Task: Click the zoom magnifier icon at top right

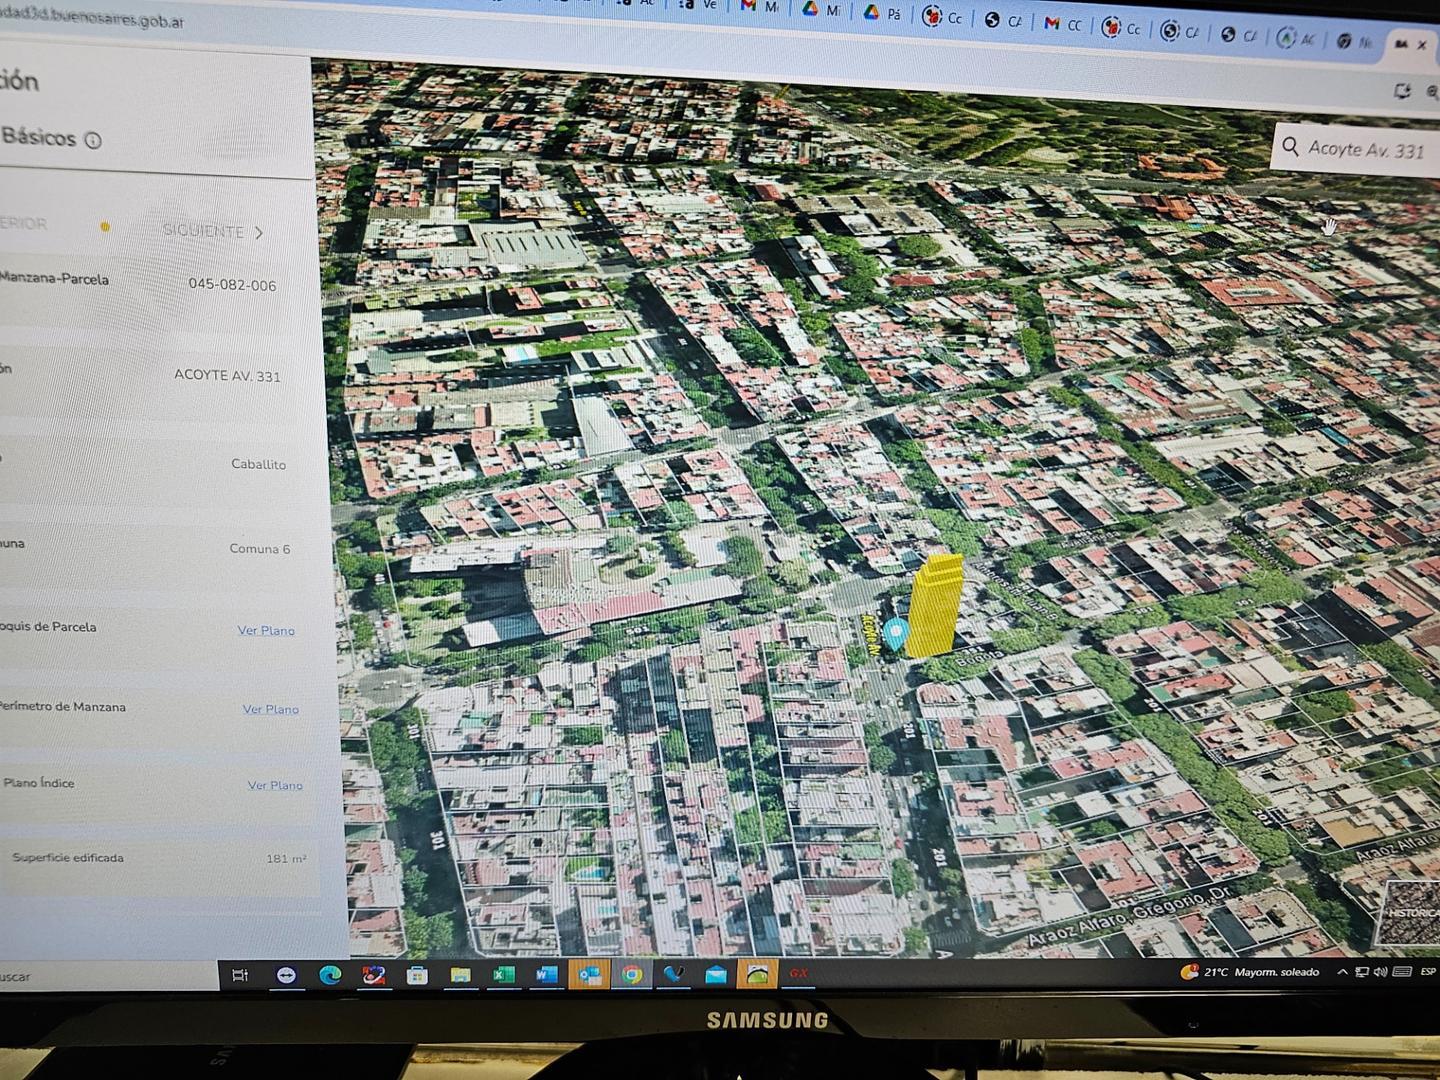Action: 1433,92
